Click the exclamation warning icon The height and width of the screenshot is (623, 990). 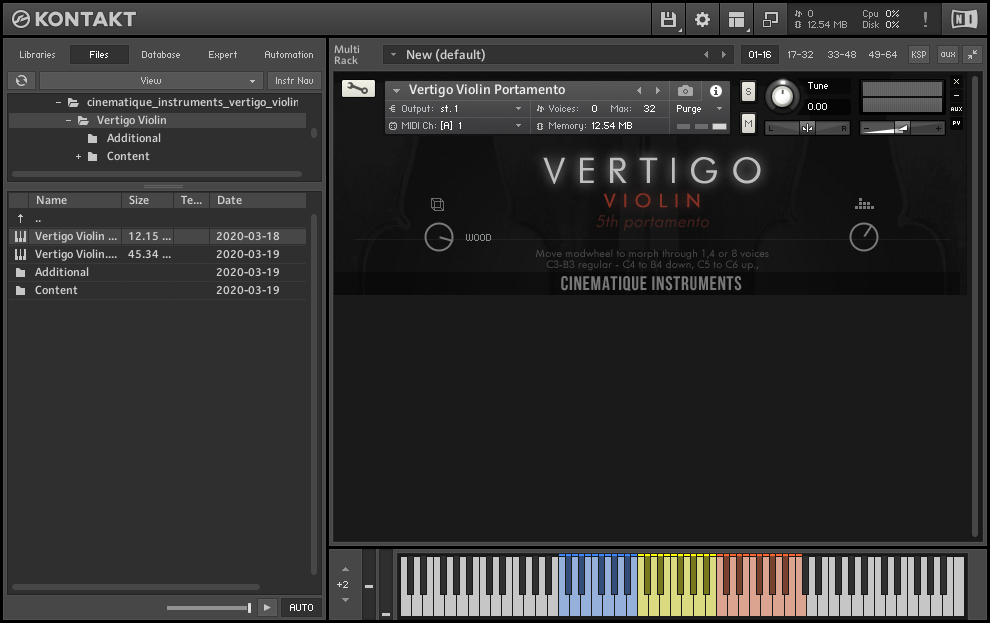[x=925, y=18]
